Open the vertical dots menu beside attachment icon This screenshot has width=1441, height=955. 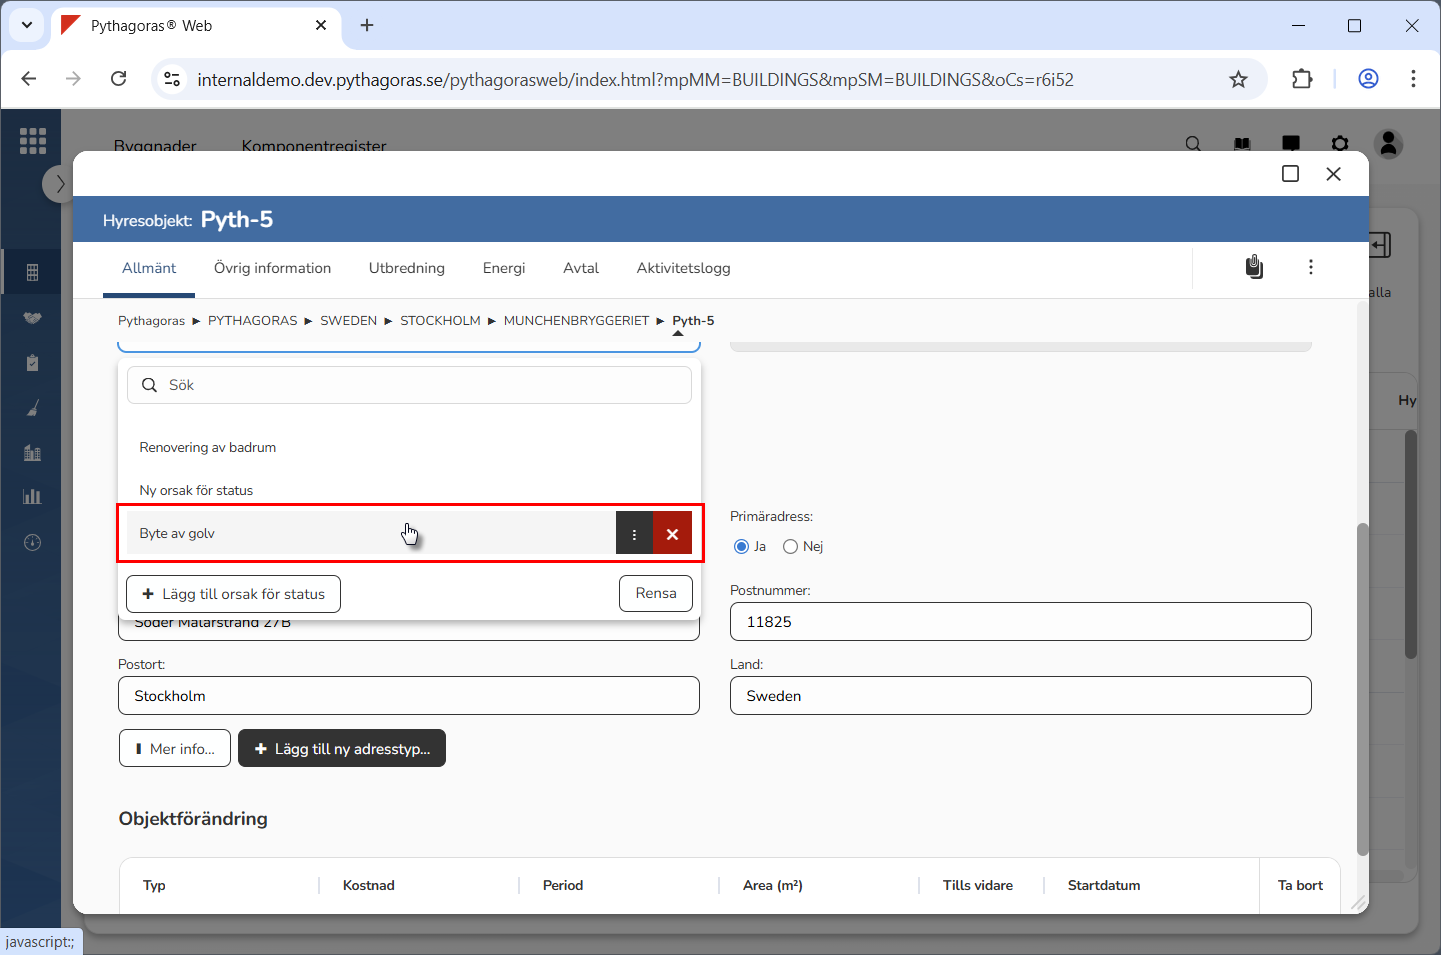point(1310,267)
